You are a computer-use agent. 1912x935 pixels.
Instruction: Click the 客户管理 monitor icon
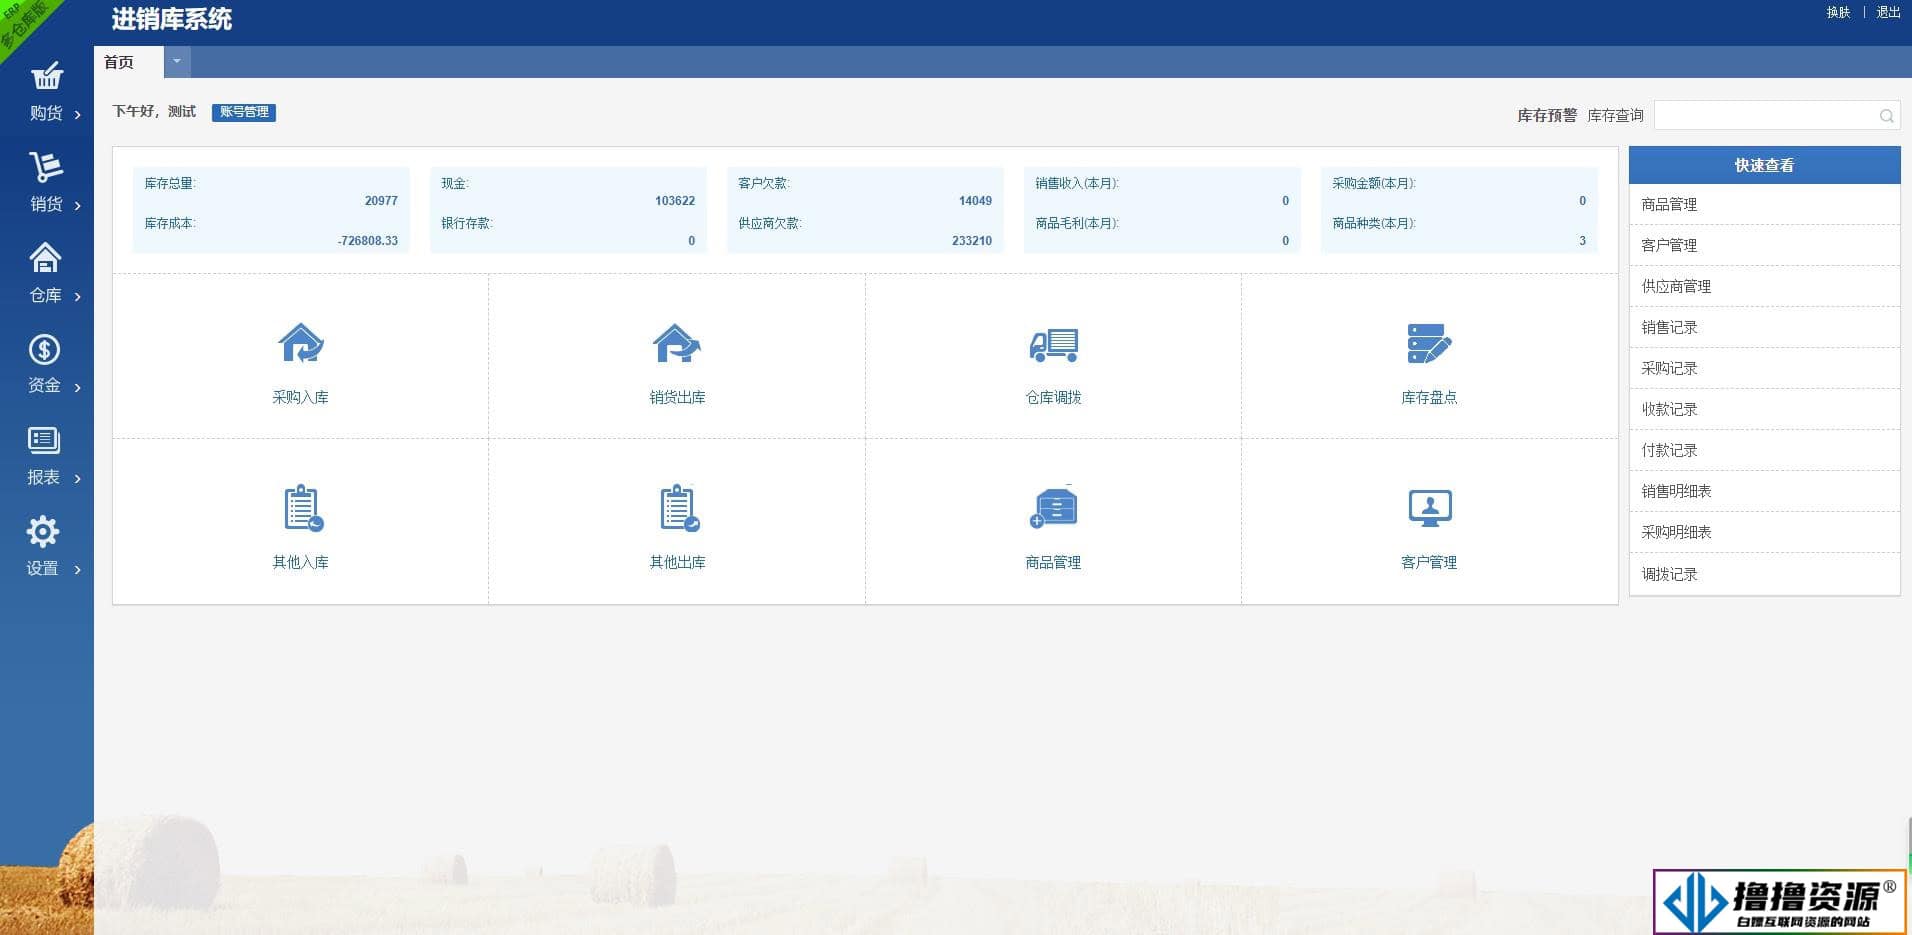(1430, 508)
